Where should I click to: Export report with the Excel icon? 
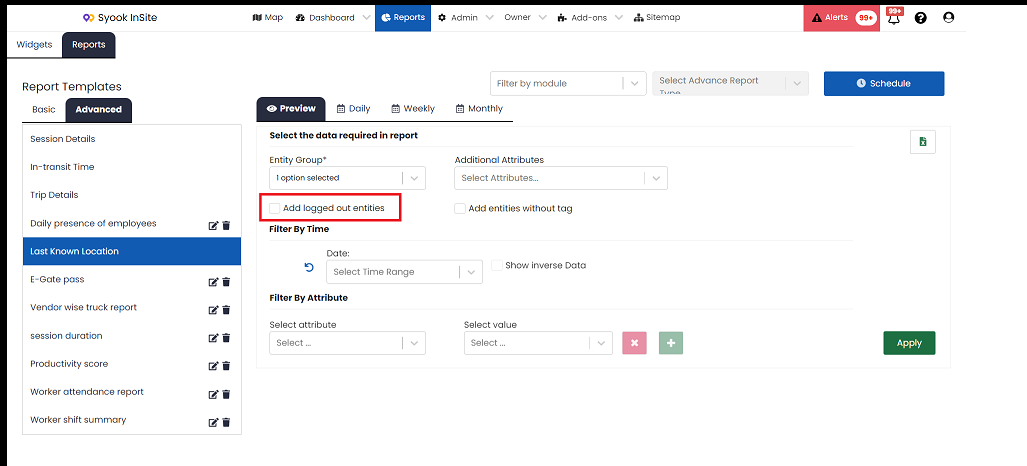923,142
